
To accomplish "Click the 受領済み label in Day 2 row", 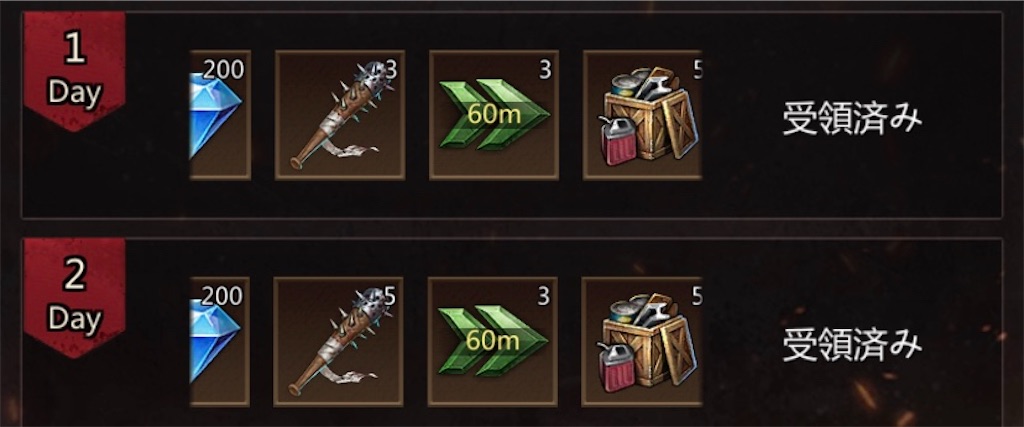I will [x=852, y=345].
